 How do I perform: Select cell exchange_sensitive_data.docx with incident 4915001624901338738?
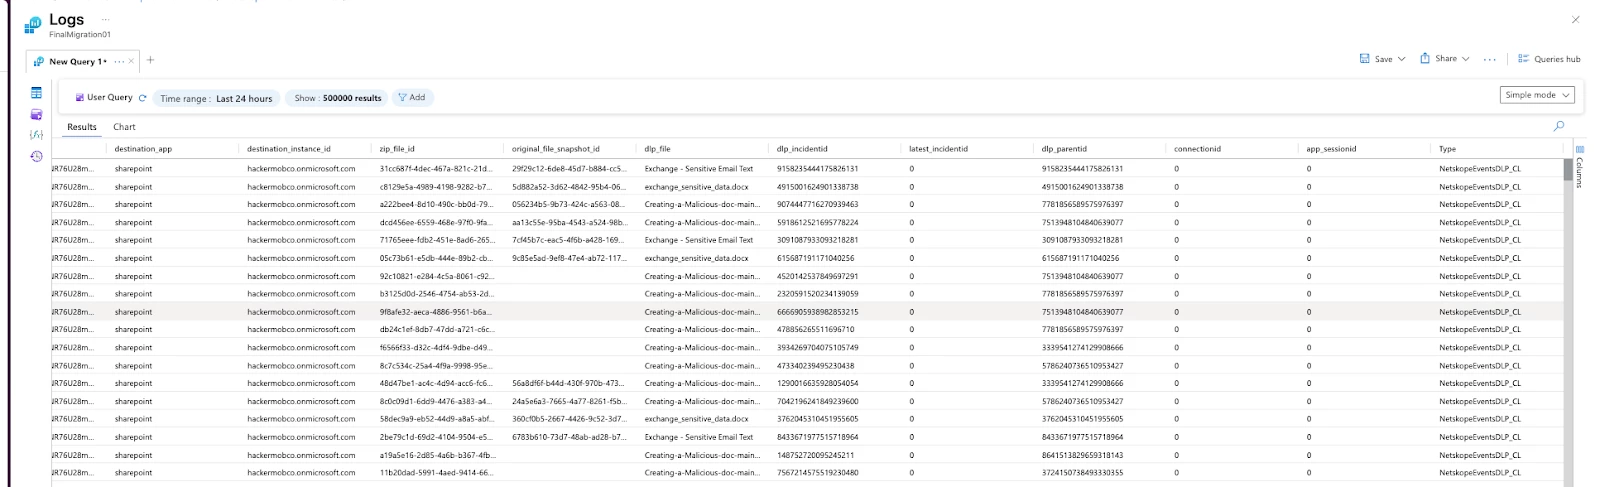pos(696,187)
